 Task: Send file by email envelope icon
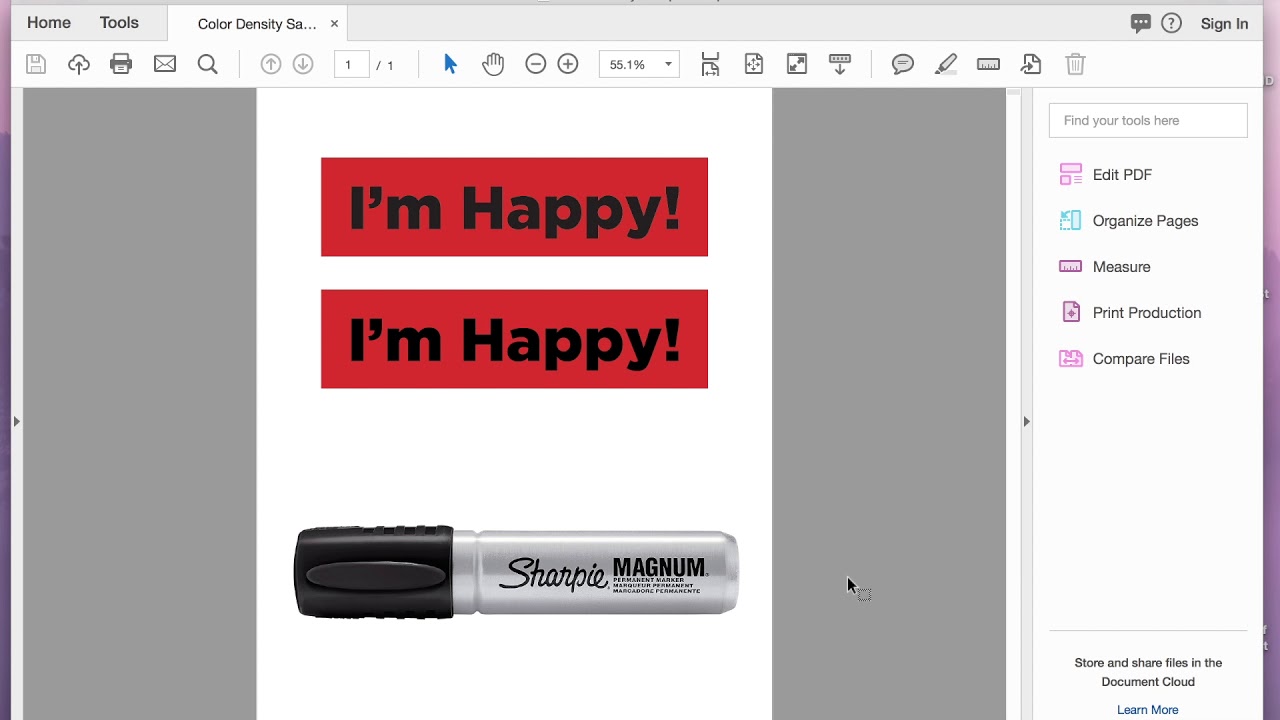click(165, 64)
